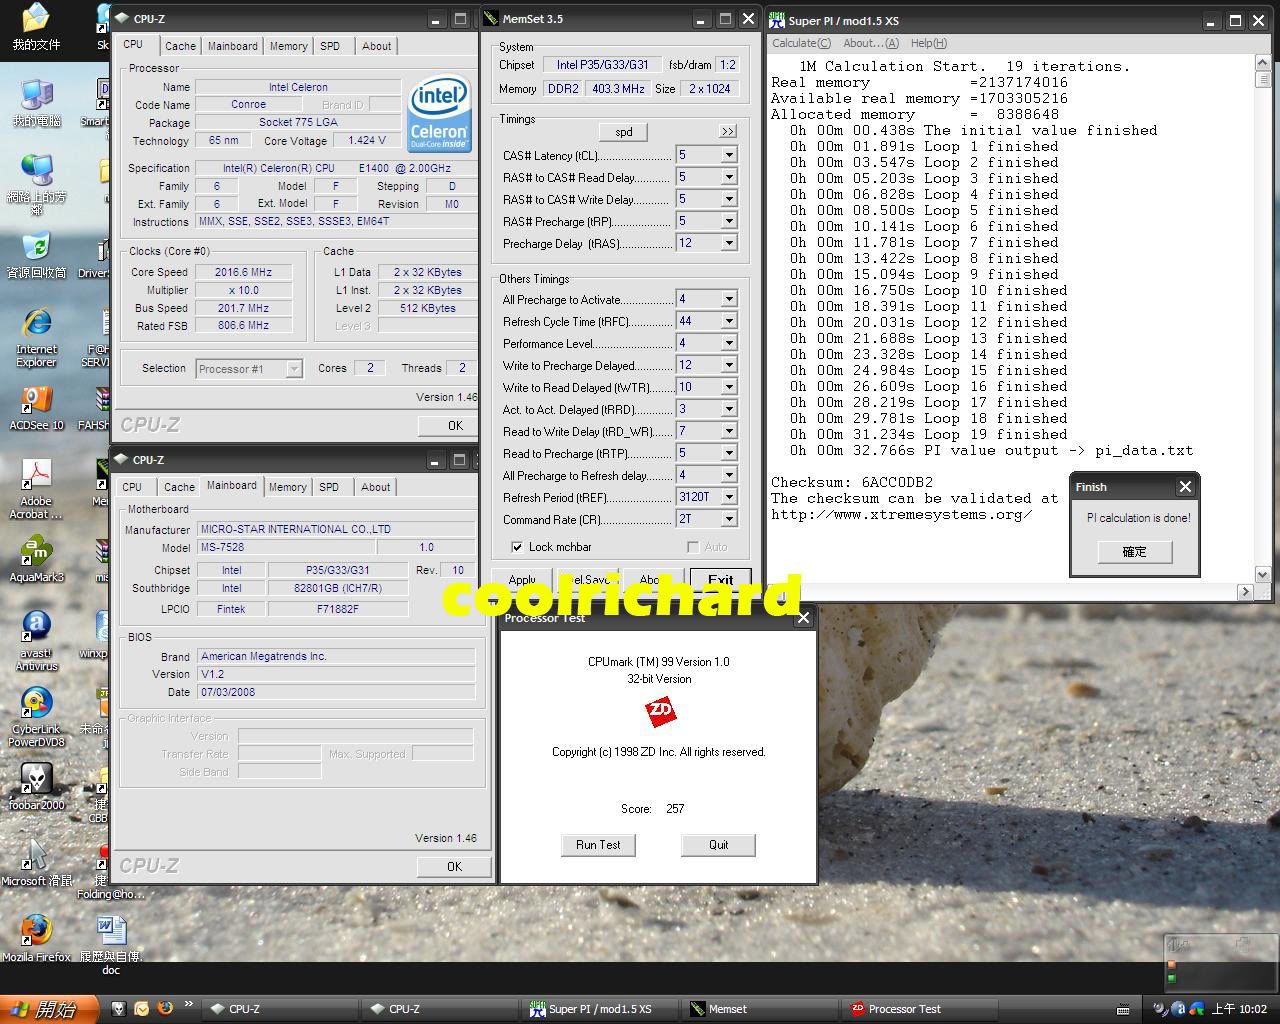Expand quick launch chevron in taskbar
The width and height of the screenshot is (1280, 1024).
pyautogui.click(x=188, y=1004)
